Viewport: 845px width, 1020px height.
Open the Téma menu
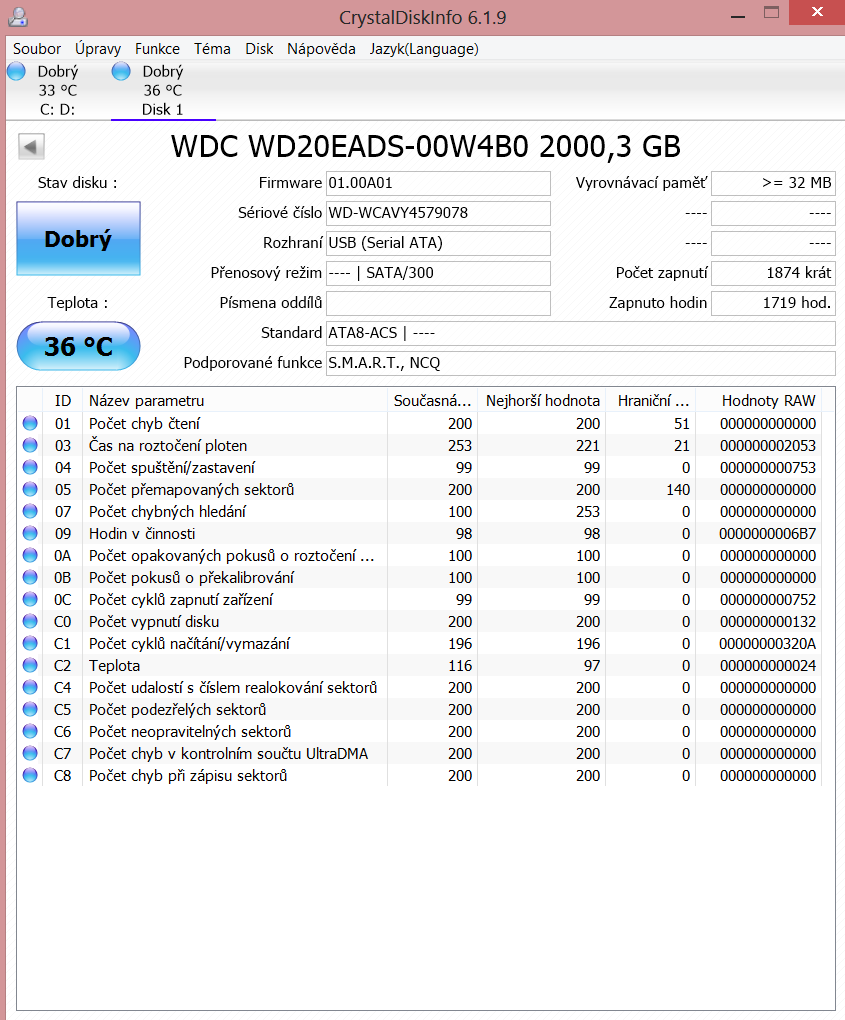(x=212, y=49)
